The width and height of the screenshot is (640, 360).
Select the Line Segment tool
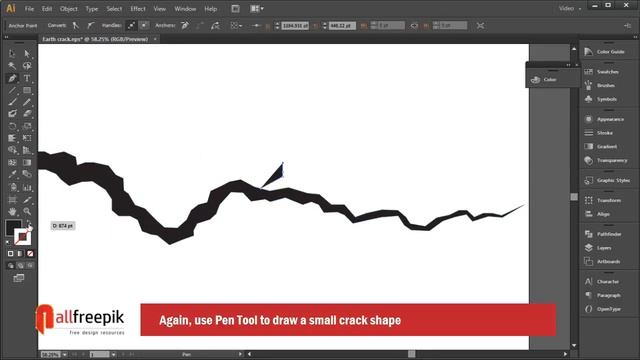pos(12,90)
